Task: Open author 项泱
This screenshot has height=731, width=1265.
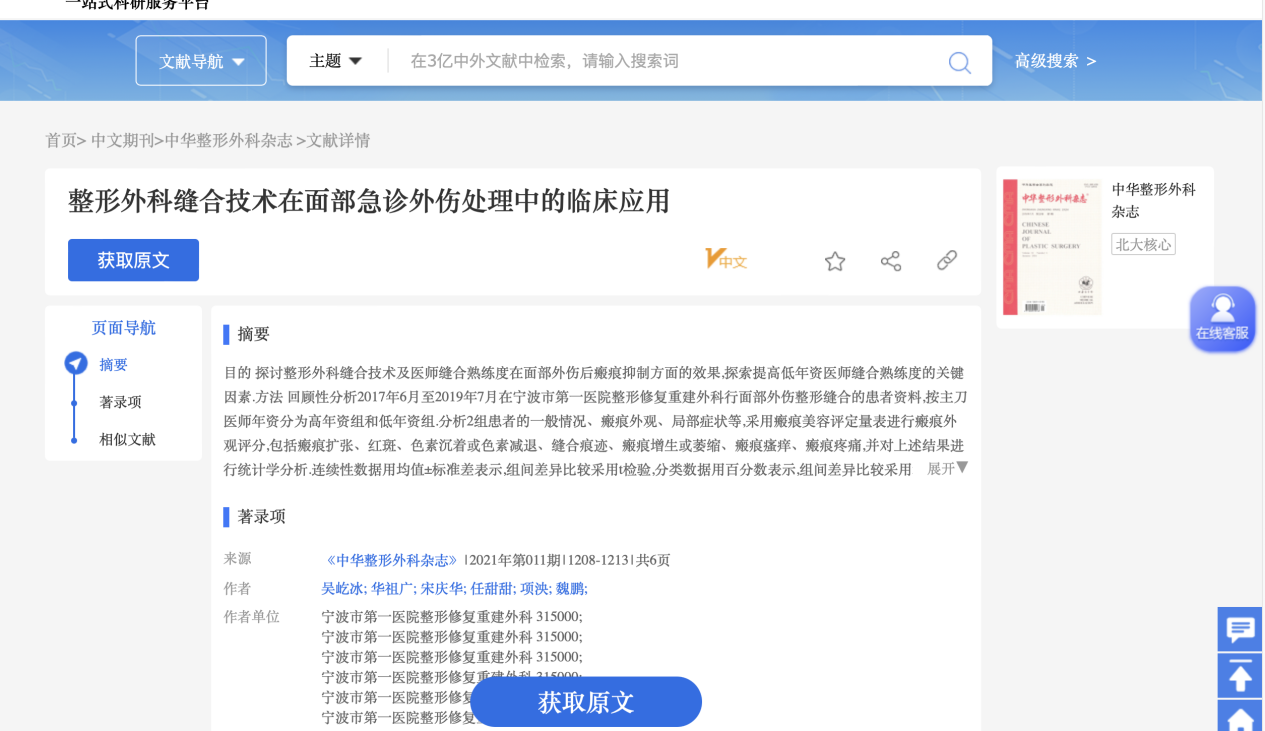Action: pyautogui.click(x=532, y=588)
